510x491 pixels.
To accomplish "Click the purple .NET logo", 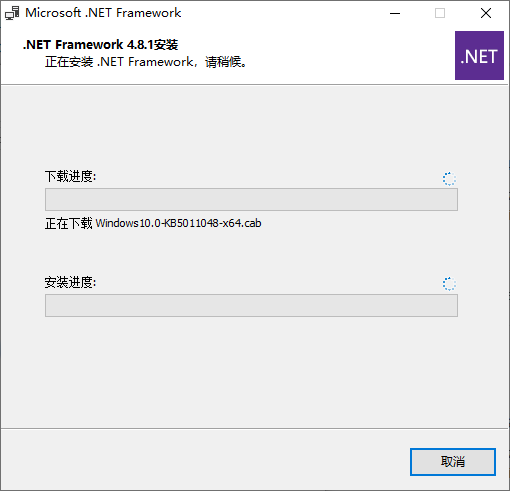I will click(479, 55).
